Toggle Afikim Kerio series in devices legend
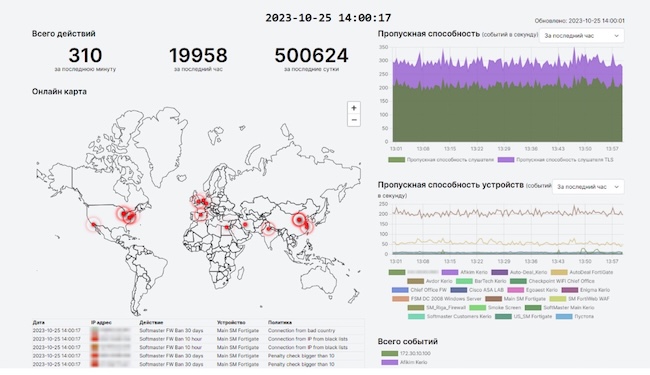This screenshot has height=375, width=650. (465, 272)
